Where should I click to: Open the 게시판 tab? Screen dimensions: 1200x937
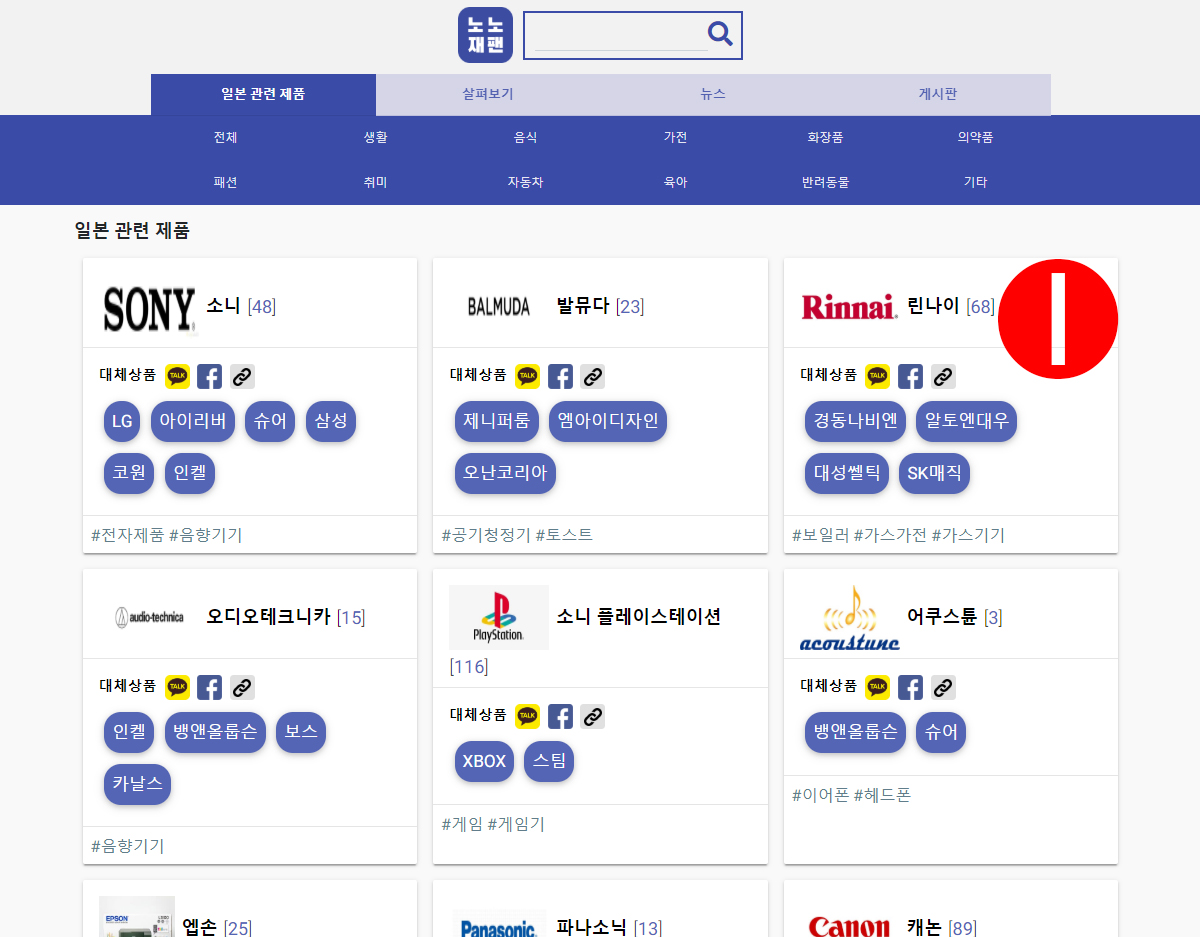coord(938,94)
